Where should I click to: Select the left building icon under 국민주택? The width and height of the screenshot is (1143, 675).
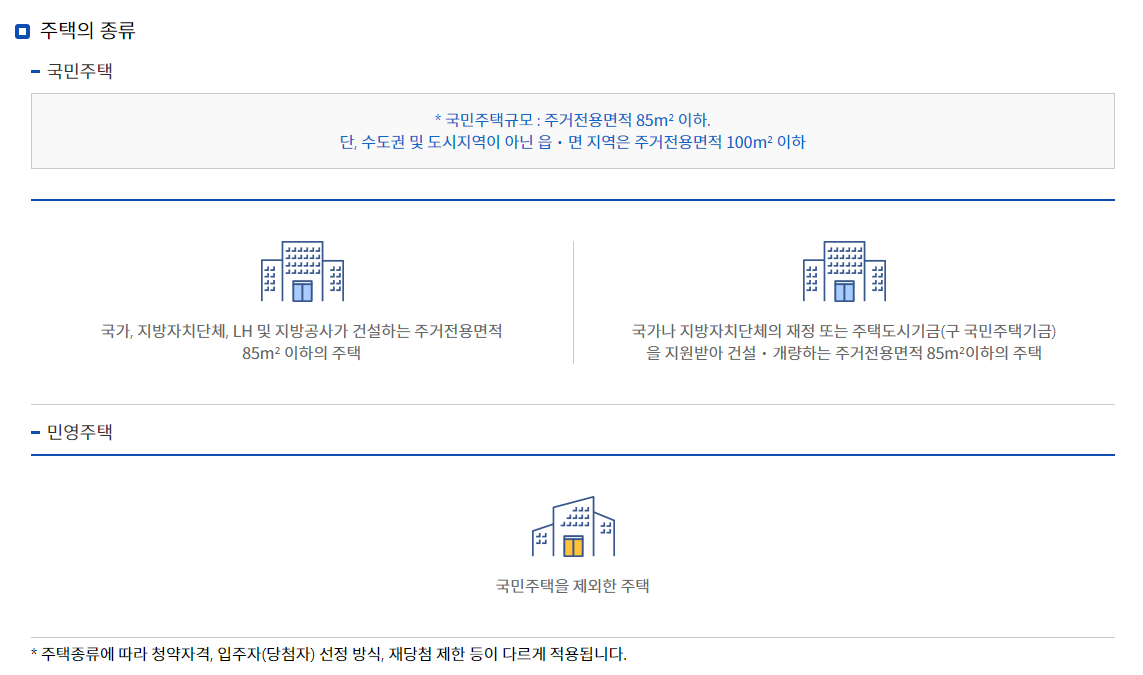(300, 270)
